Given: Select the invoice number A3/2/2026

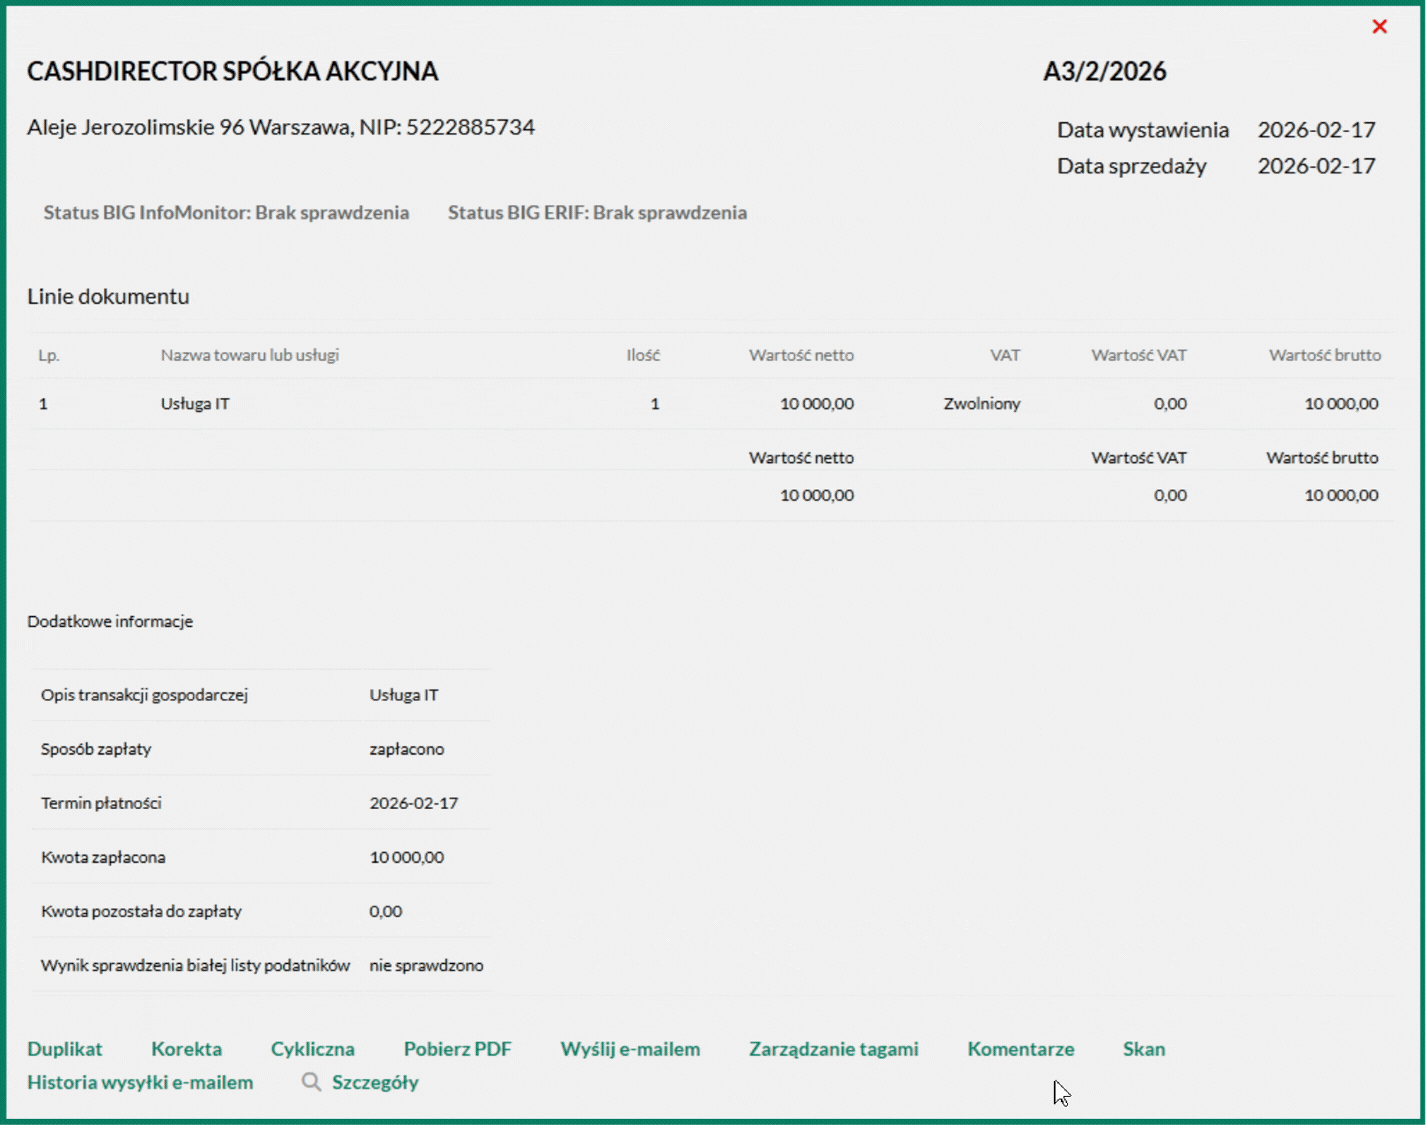Looking at the screenshot, I should click(1104, 71).
